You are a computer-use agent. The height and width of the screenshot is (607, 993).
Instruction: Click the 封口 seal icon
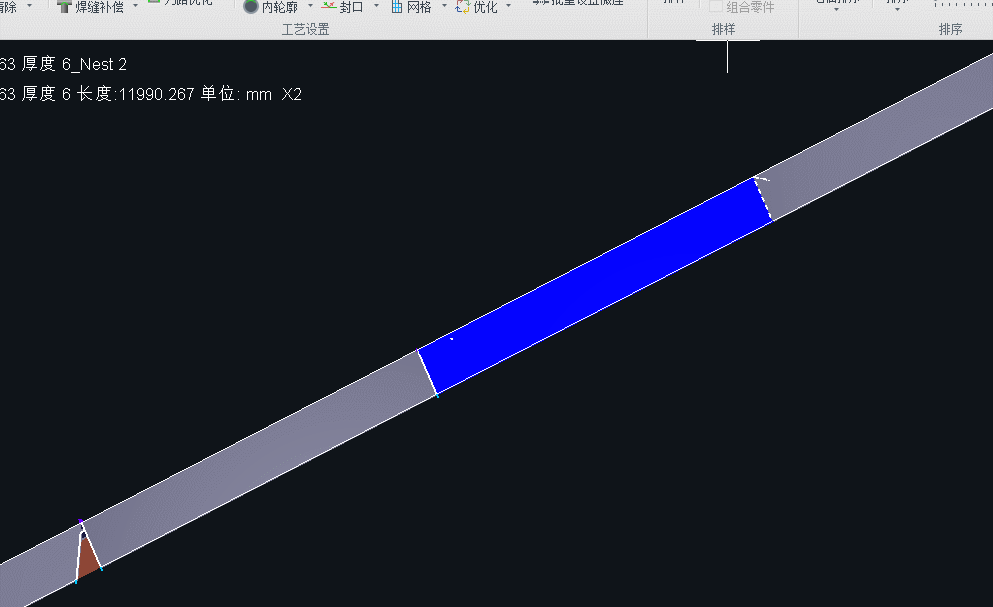(328, 6)
